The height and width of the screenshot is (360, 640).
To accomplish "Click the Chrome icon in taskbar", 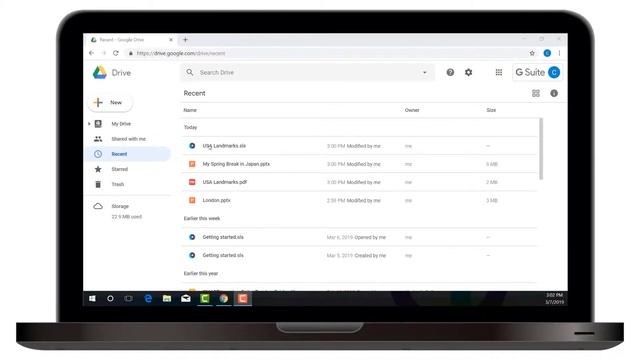I will [x=224, y=299].
